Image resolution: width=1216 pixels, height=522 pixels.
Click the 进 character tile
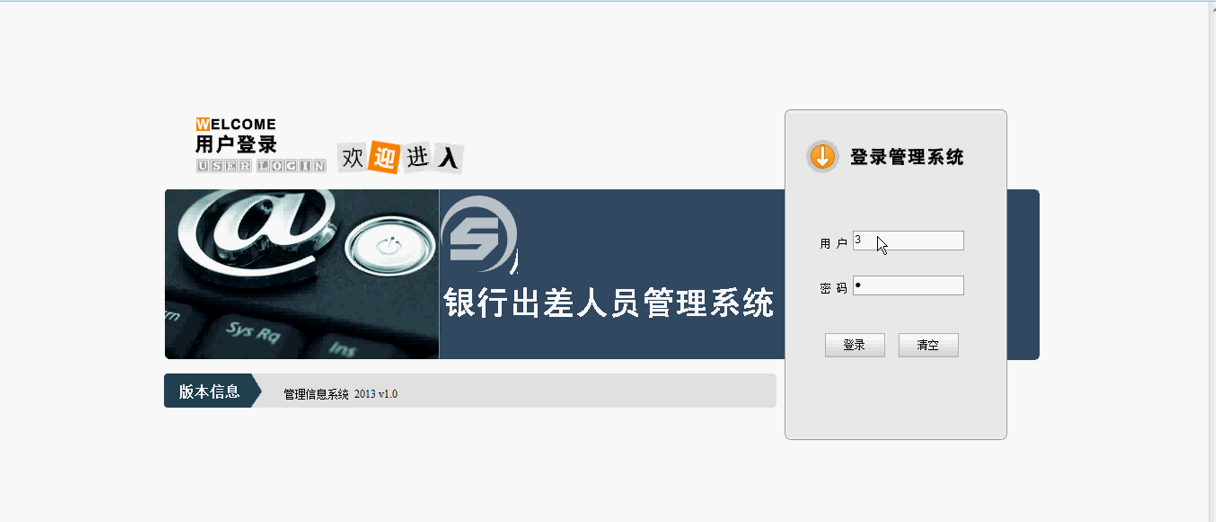coord(418,157)
